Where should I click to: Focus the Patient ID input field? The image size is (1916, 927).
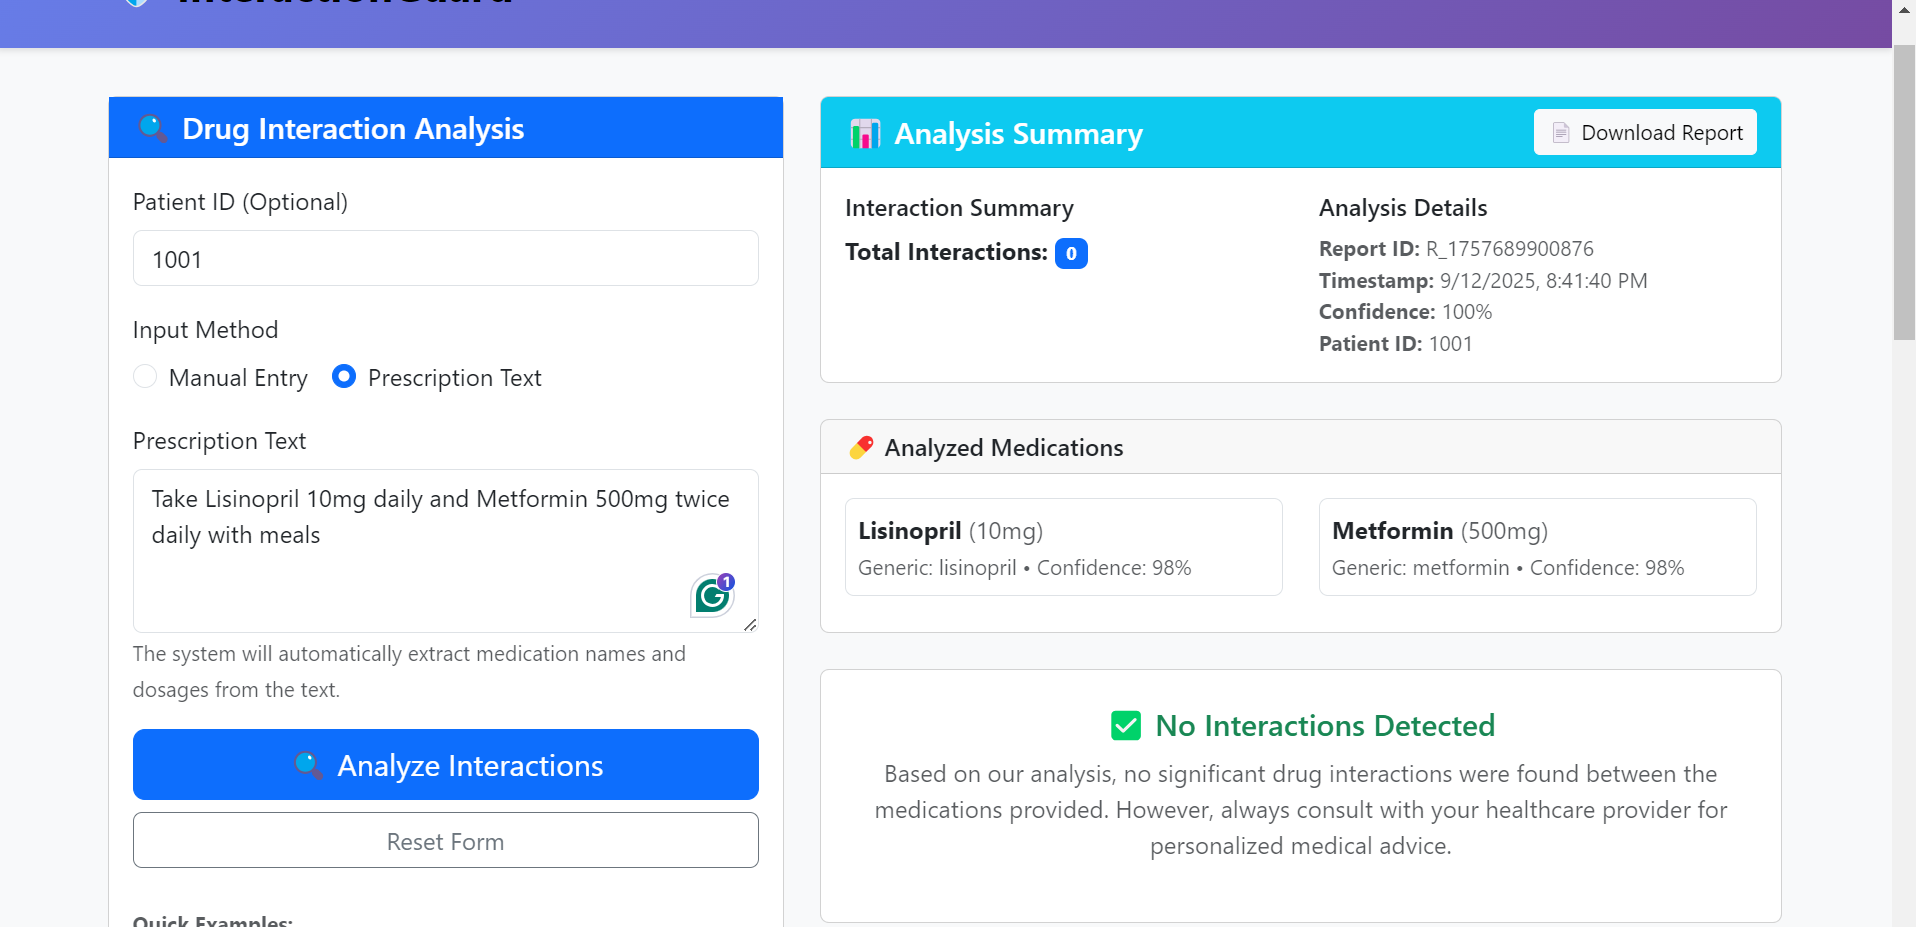[445, 259]
